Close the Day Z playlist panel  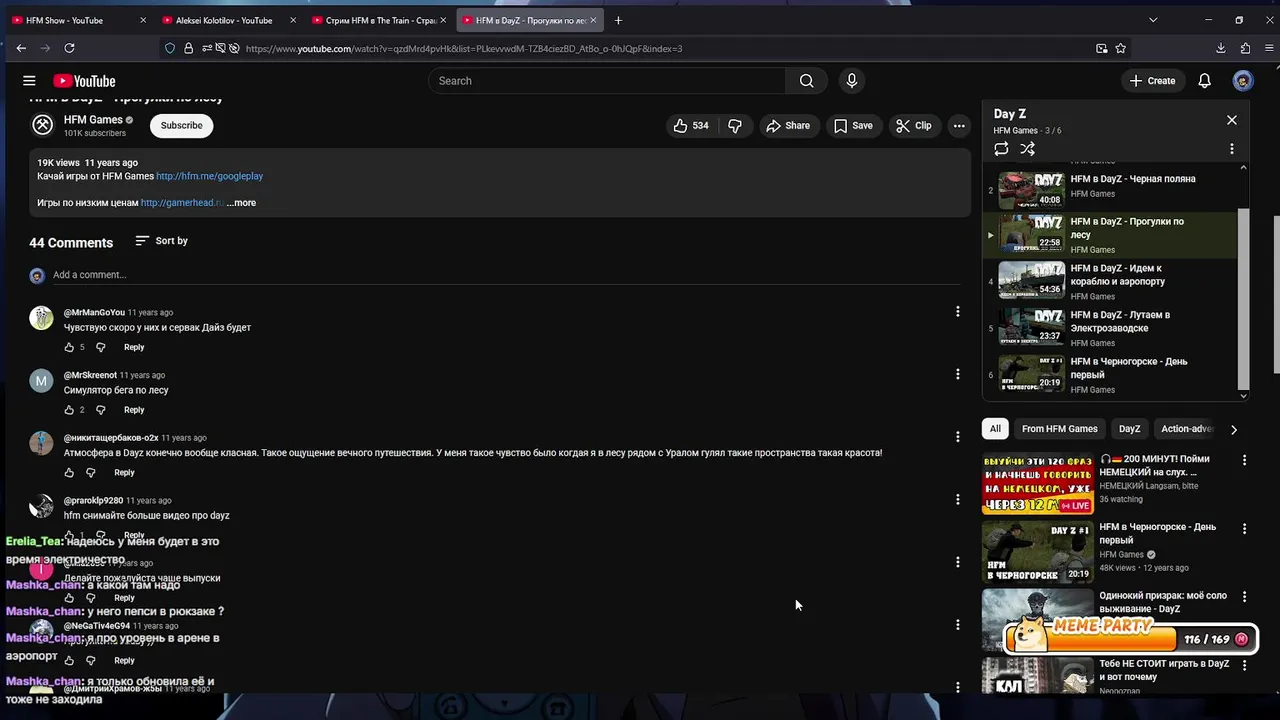pyautogui.click(x=1232, y=120)
